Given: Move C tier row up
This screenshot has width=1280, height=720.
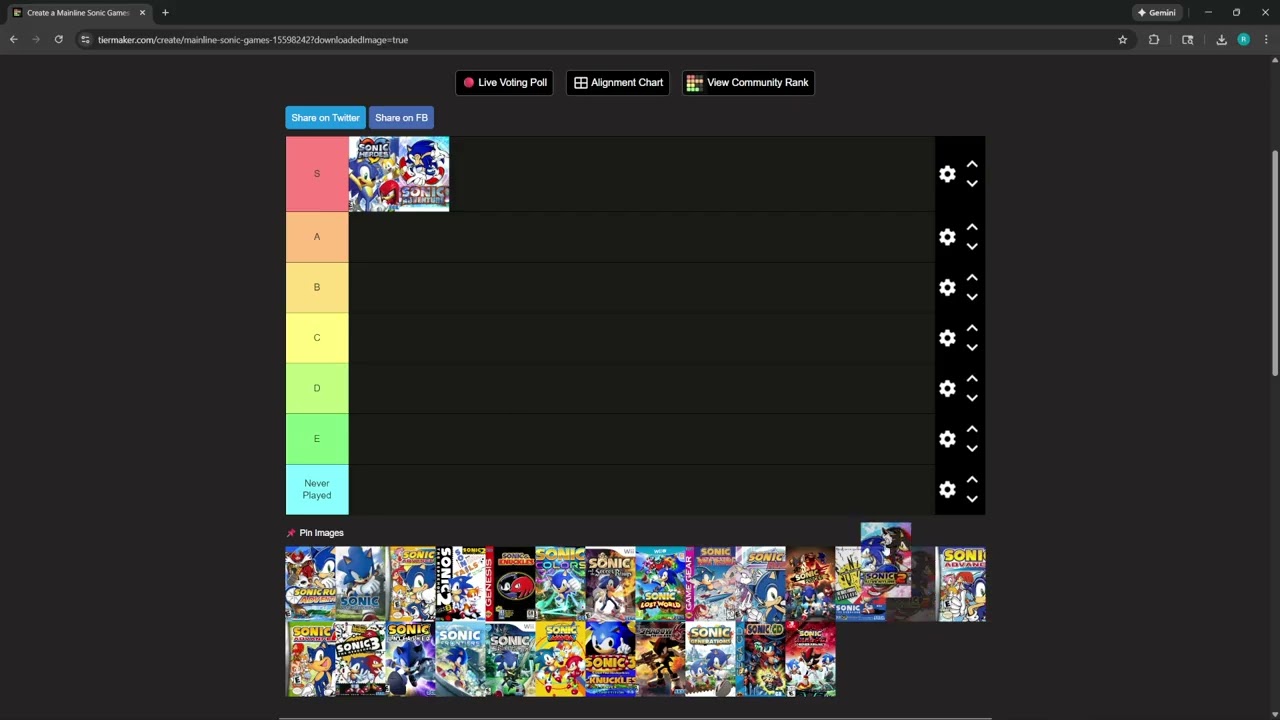Looking at the screenshot, I should [972, 328].
